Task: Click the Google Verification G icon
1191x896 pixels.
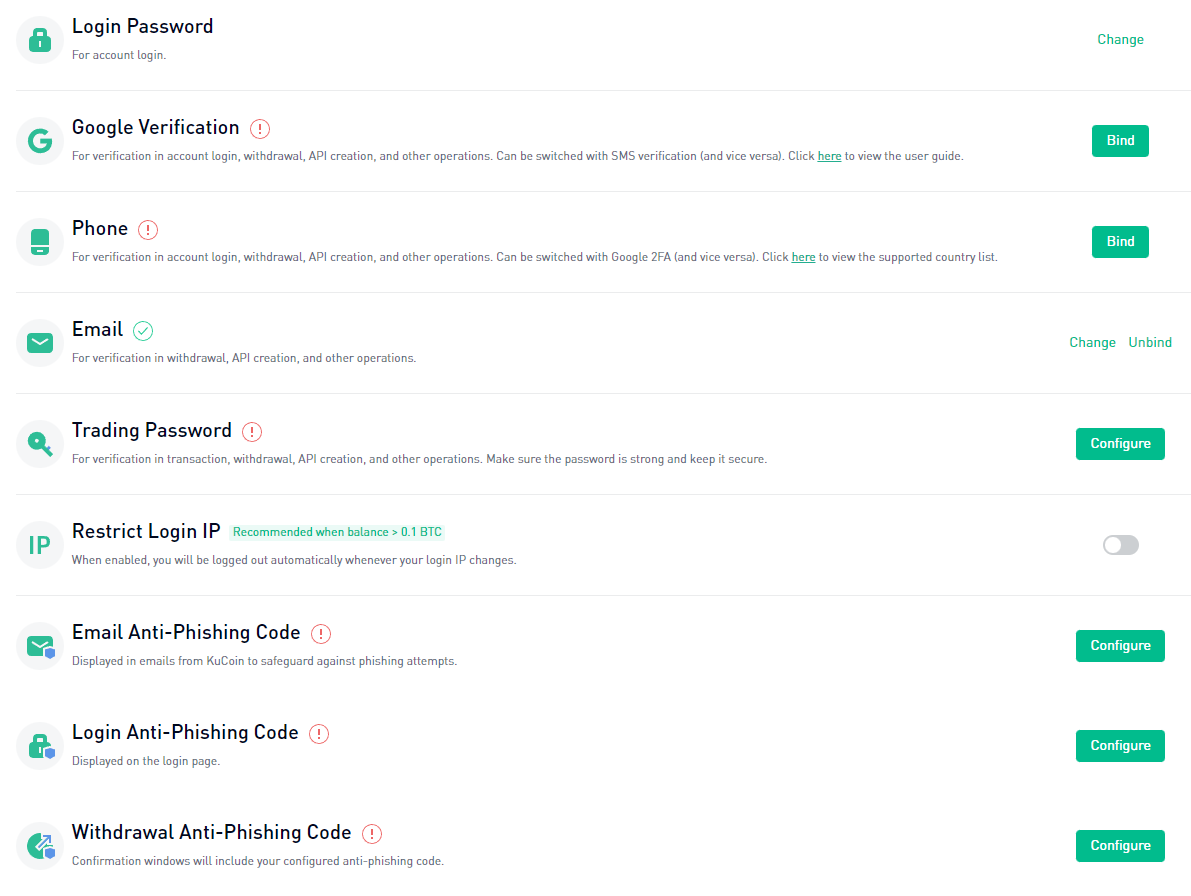Action: [x=39, y=140]
